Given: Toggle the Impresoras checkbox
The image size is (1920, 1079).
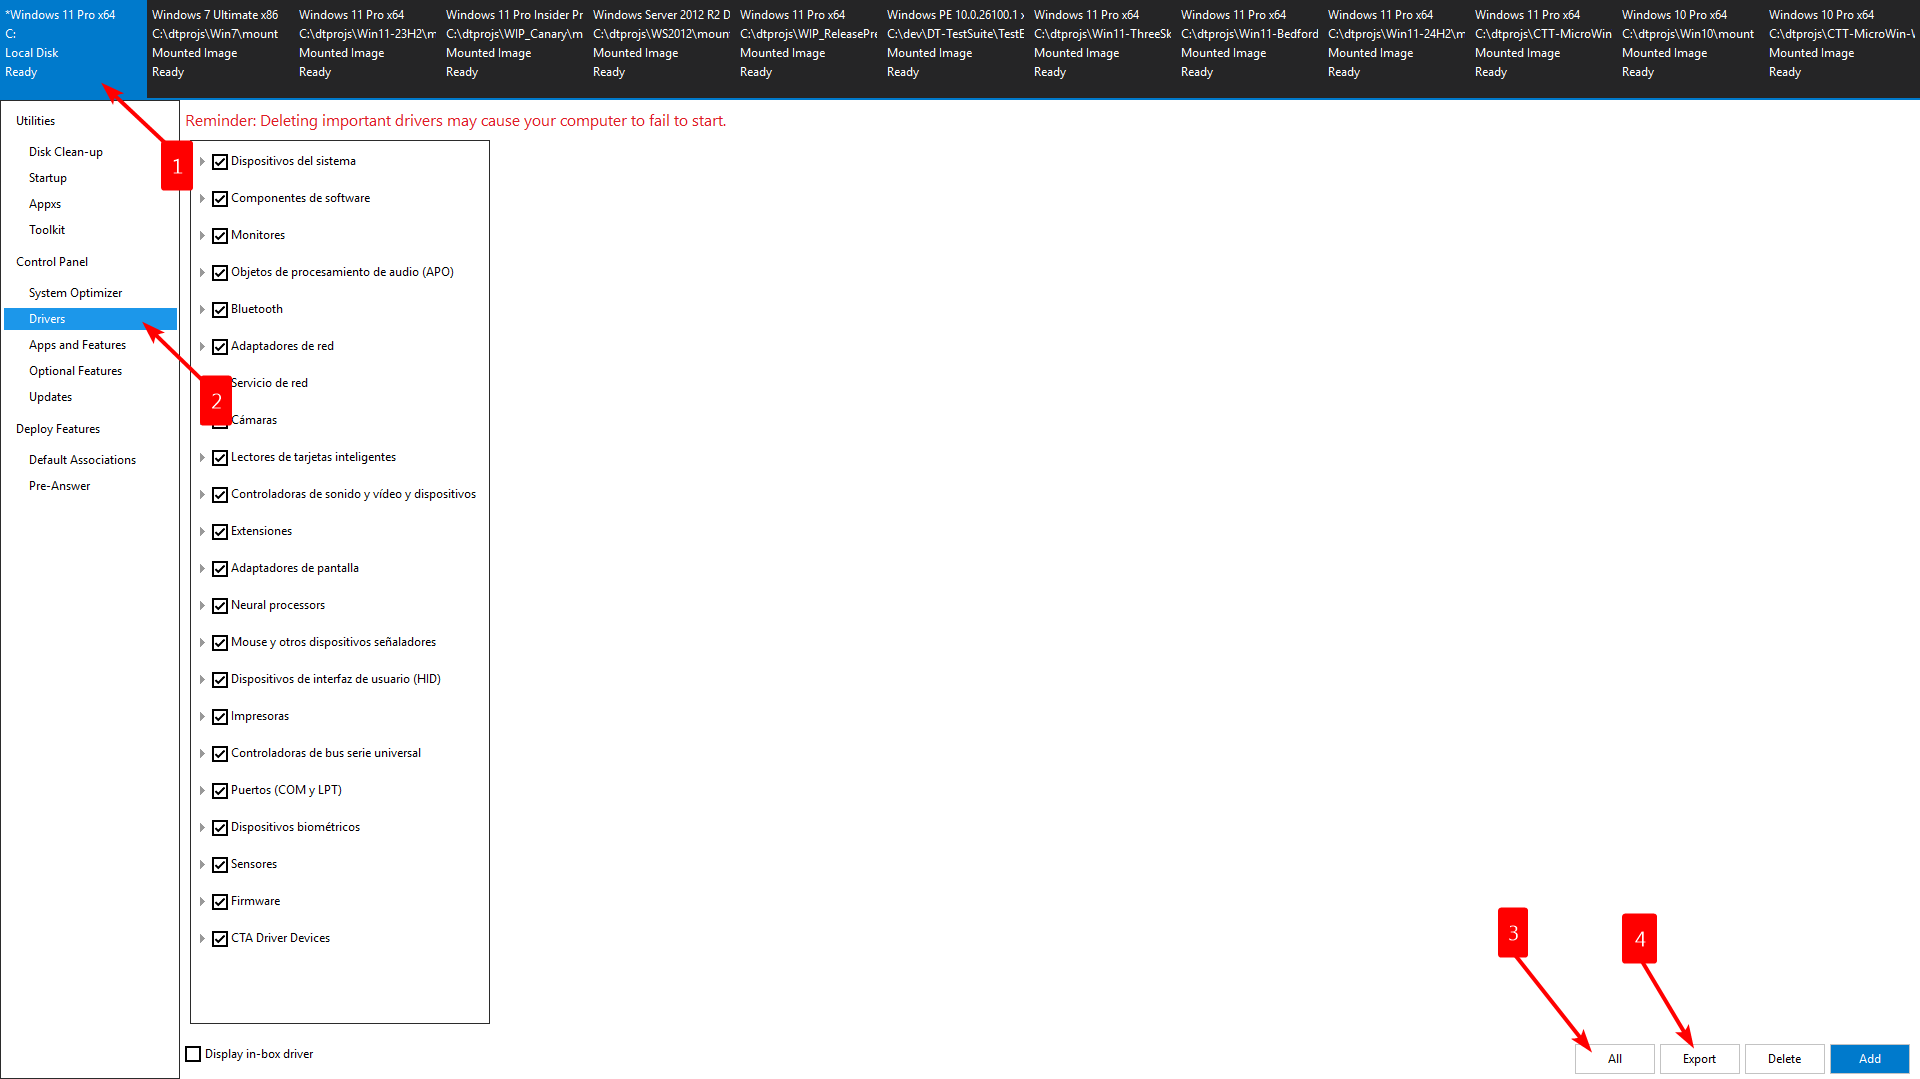Looking at the screenshot, I should click(x=220, y=717).
